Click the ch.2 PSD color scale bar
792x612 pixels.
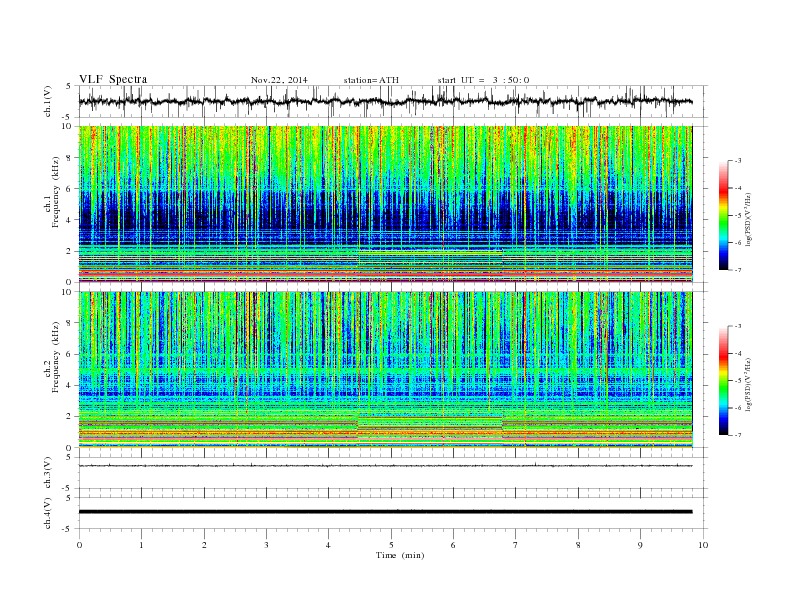(x=724, y=381)
